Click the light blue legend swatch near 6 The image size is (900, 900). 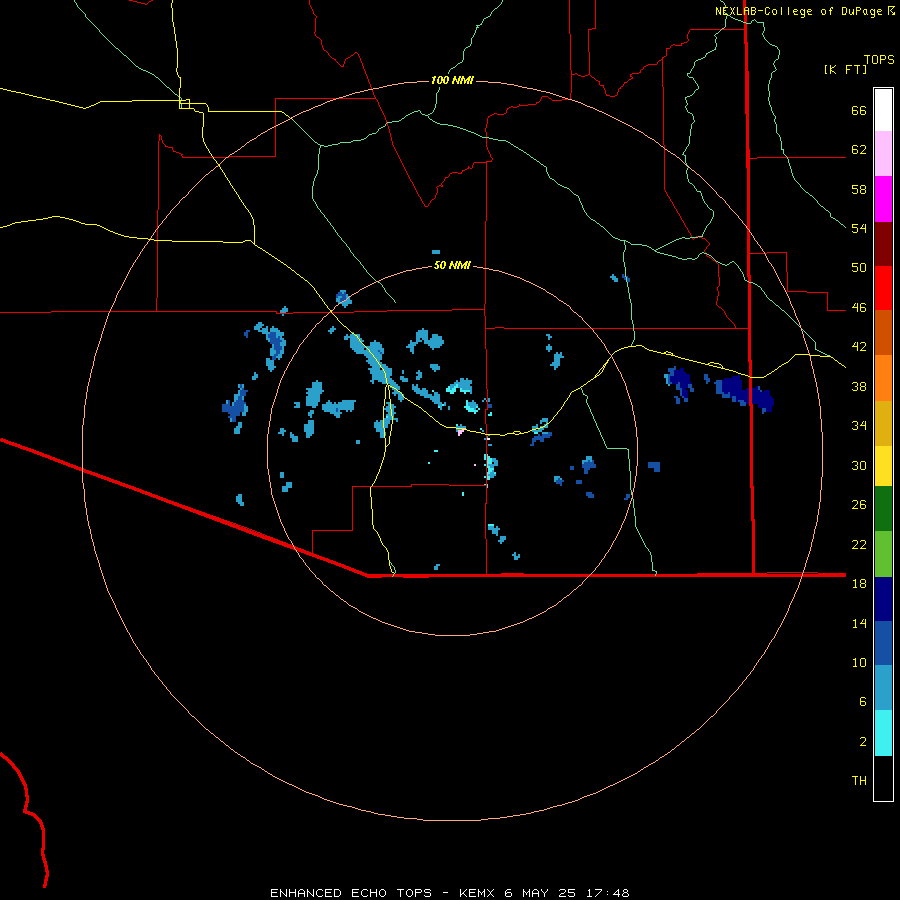(x=883, y=688)
